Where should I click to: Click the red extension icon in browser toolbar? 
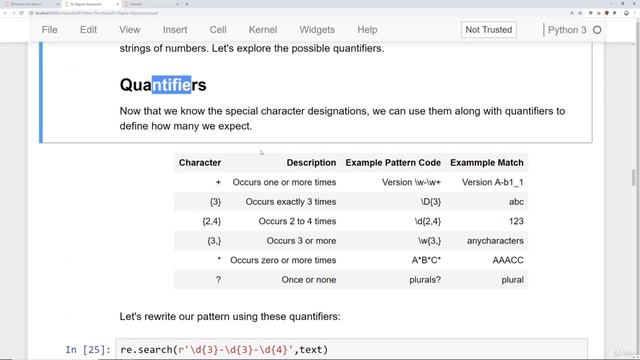(x=607, y=13)
